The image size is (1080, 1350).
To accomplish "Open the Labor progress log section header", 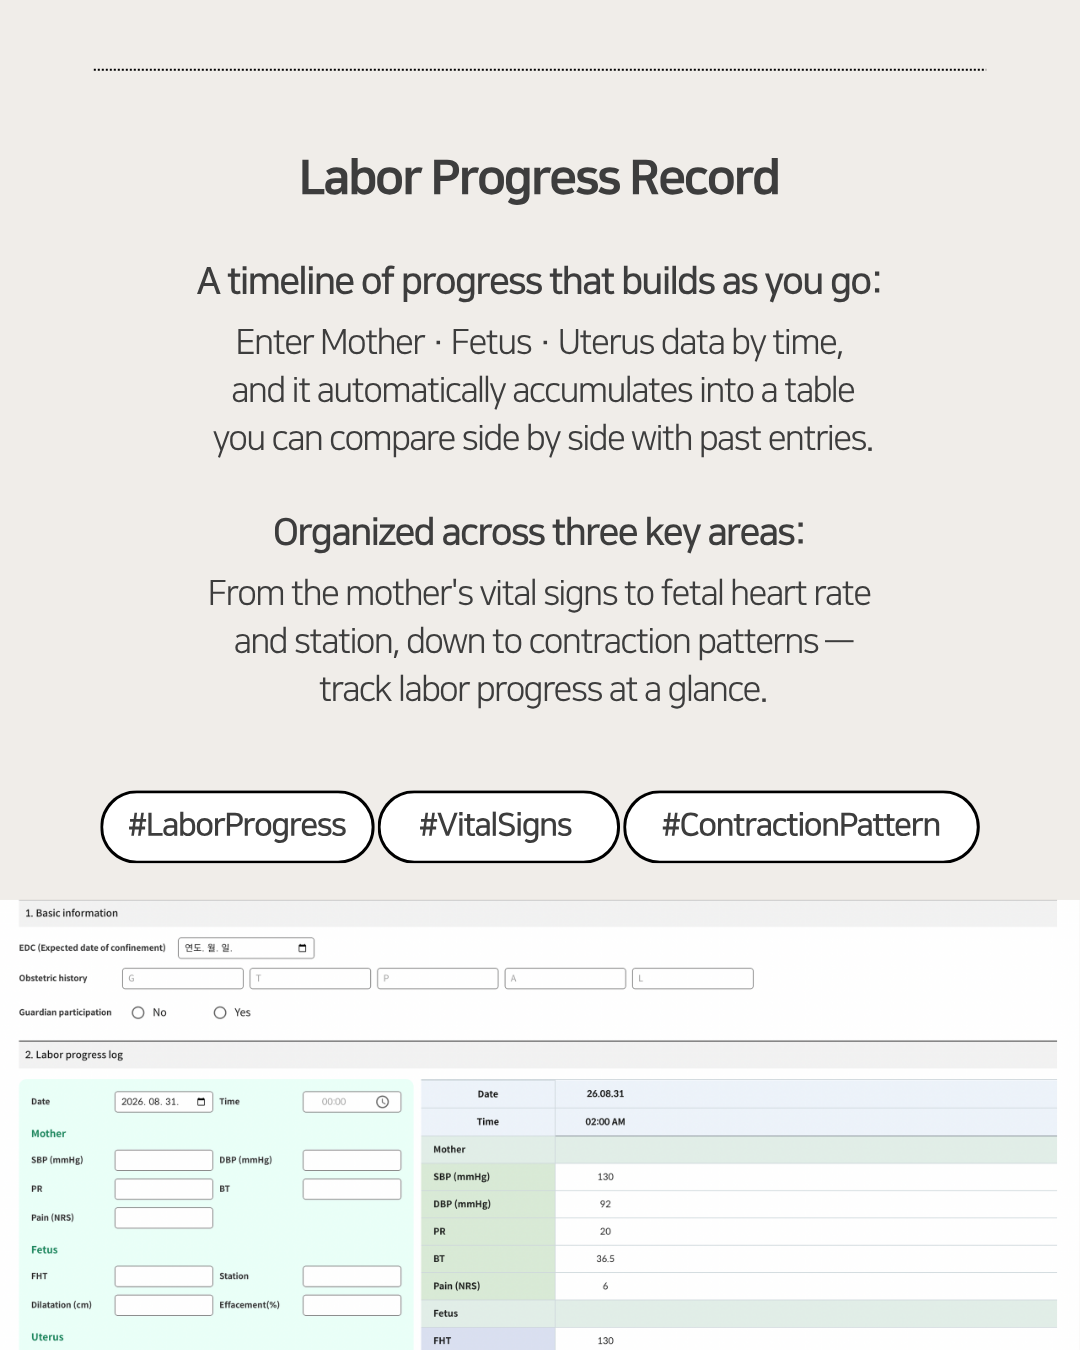I will click(x=538, y=1055).
